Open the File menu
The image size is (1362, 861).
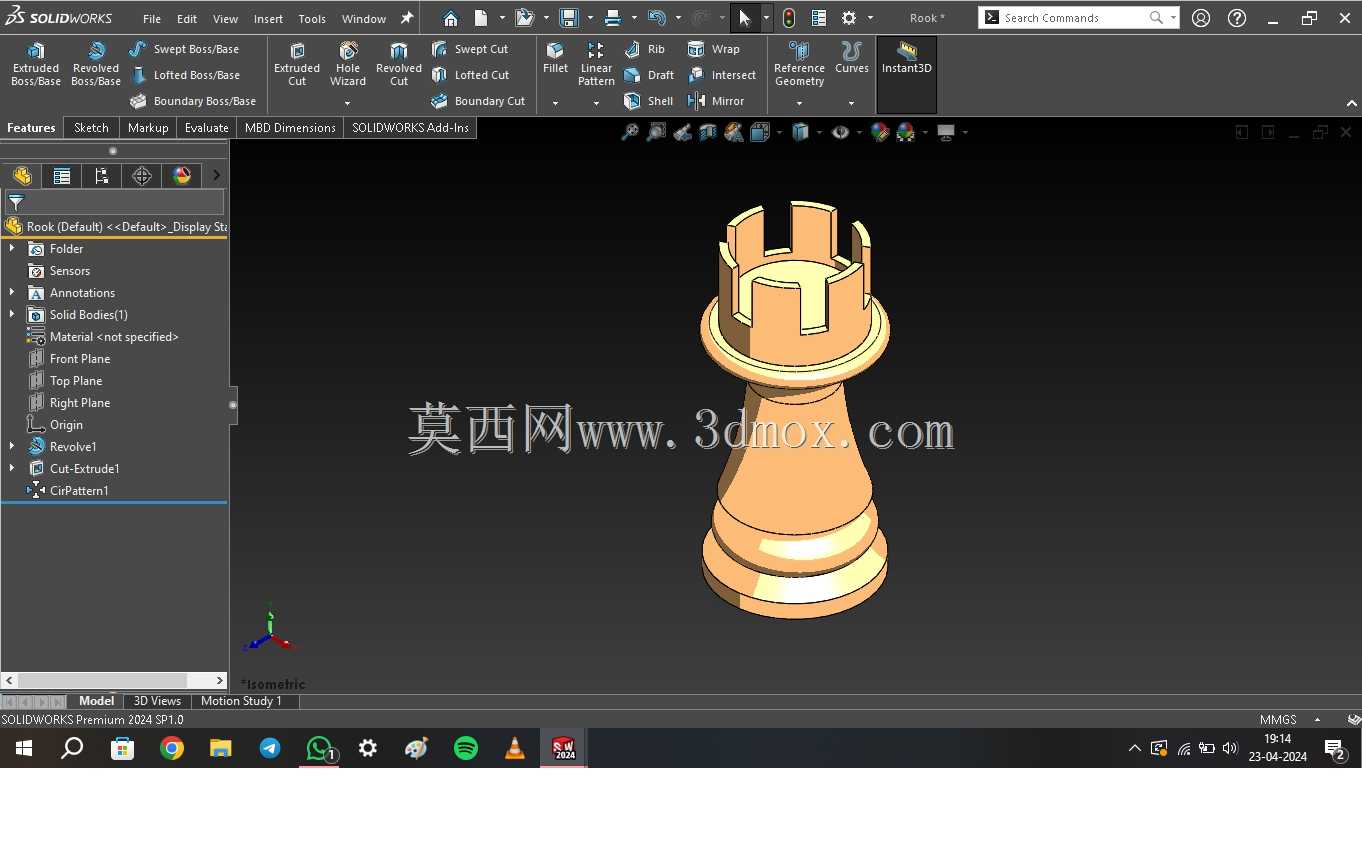tap(152, 19)
